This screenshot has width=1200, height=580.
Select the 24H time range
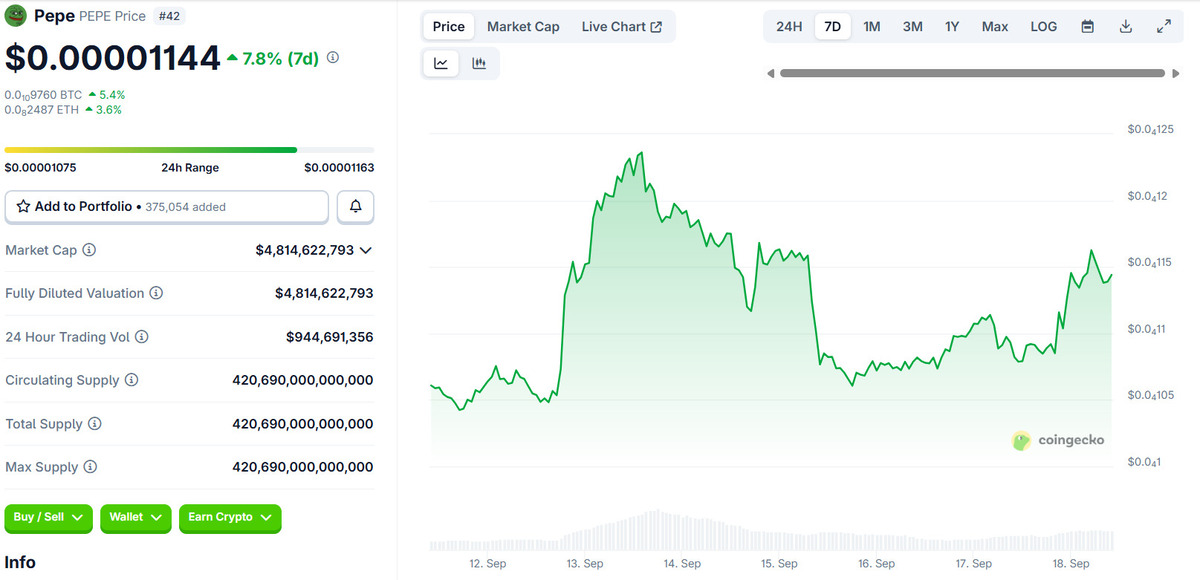(789, 27)
